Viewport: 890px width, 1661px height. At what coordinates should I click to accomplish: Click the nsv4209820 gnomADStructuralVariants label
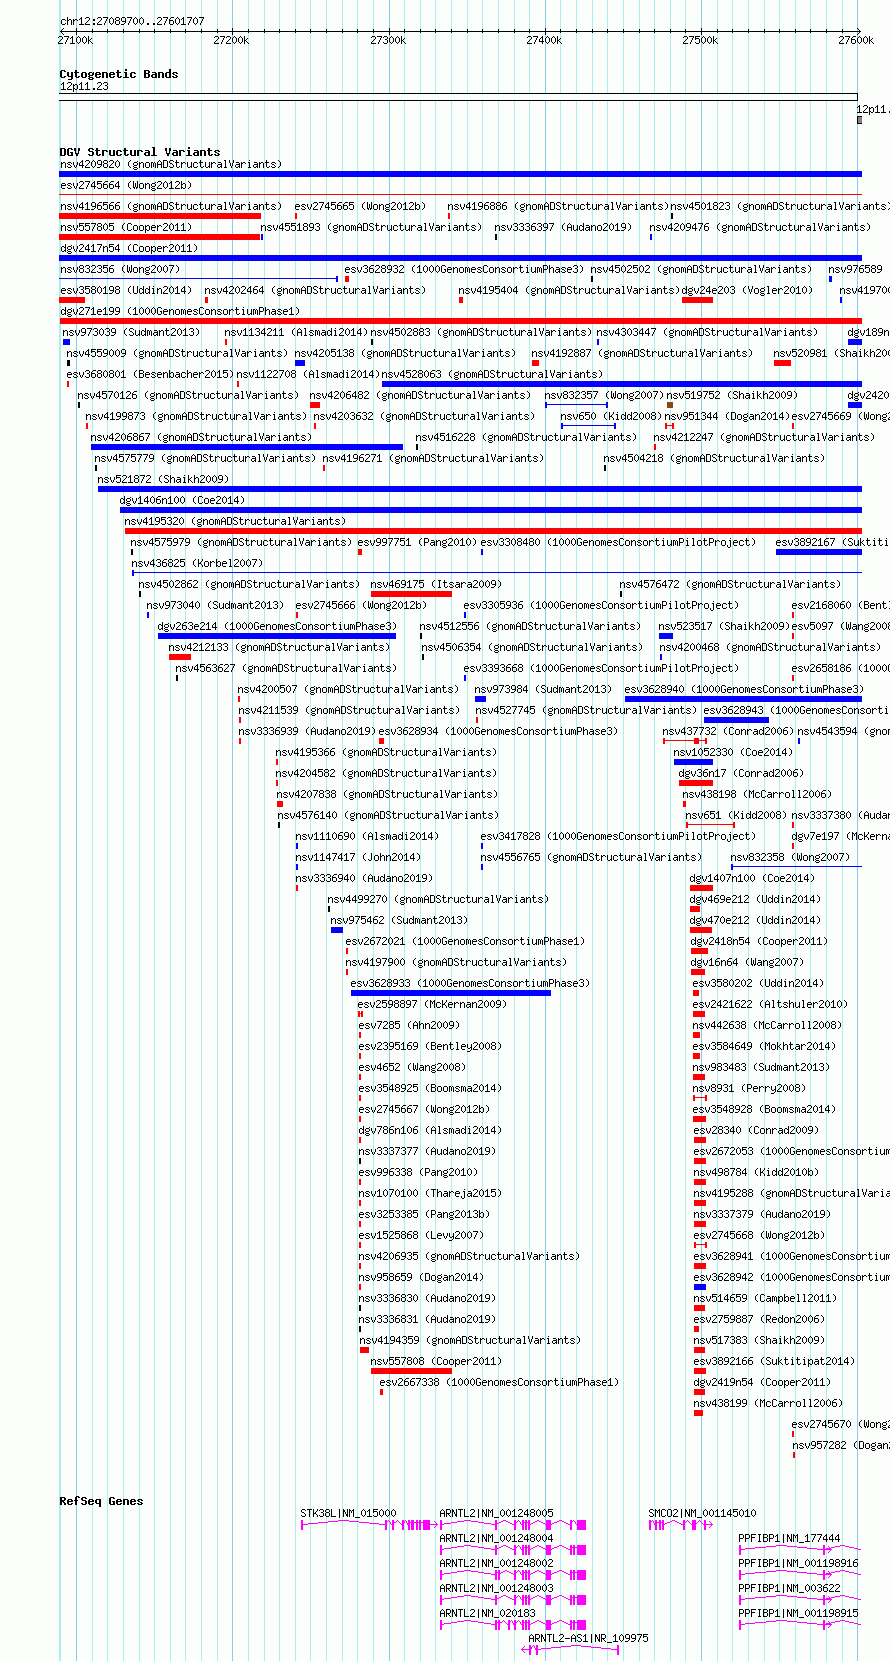170,164
